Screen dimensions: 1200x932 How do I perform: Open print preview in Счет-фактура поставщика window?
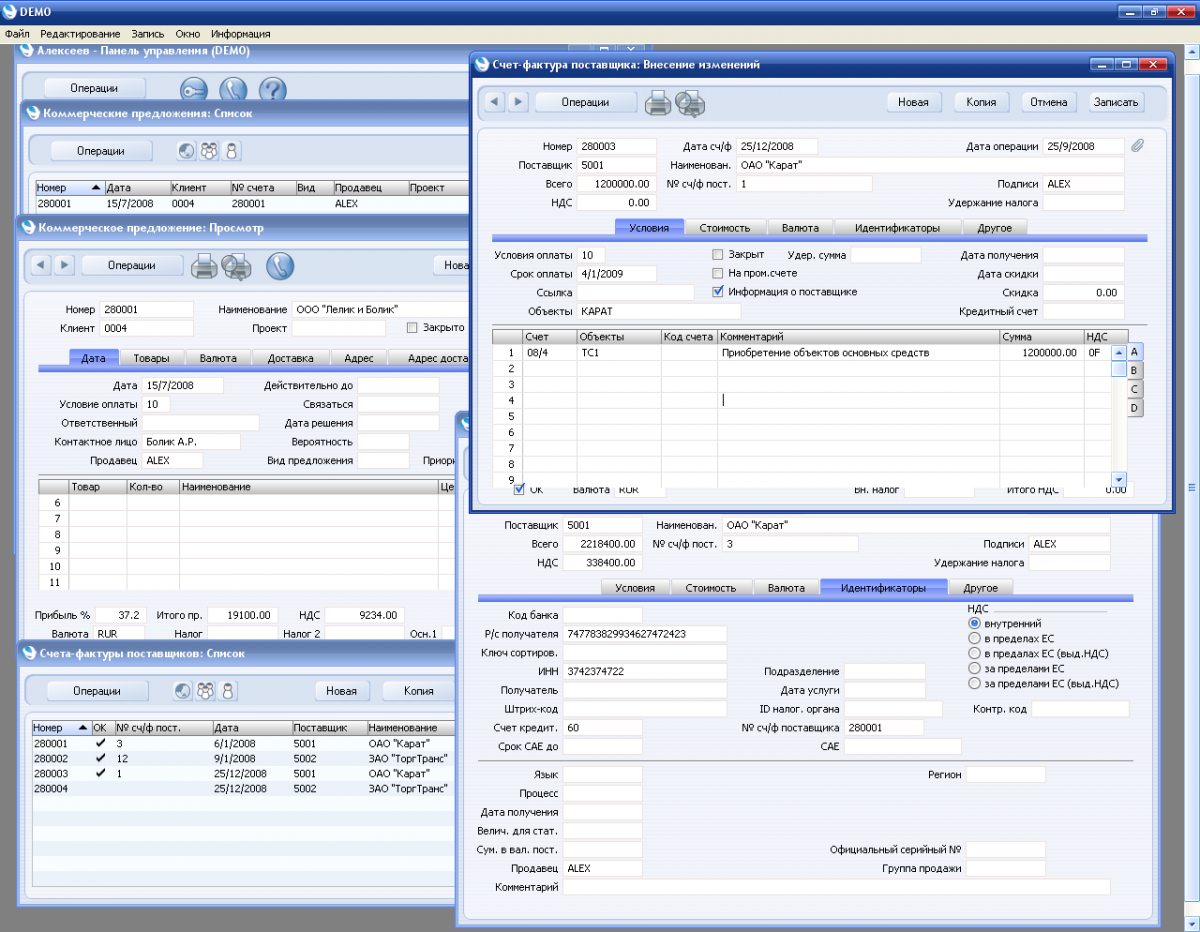tap(690, 102)
